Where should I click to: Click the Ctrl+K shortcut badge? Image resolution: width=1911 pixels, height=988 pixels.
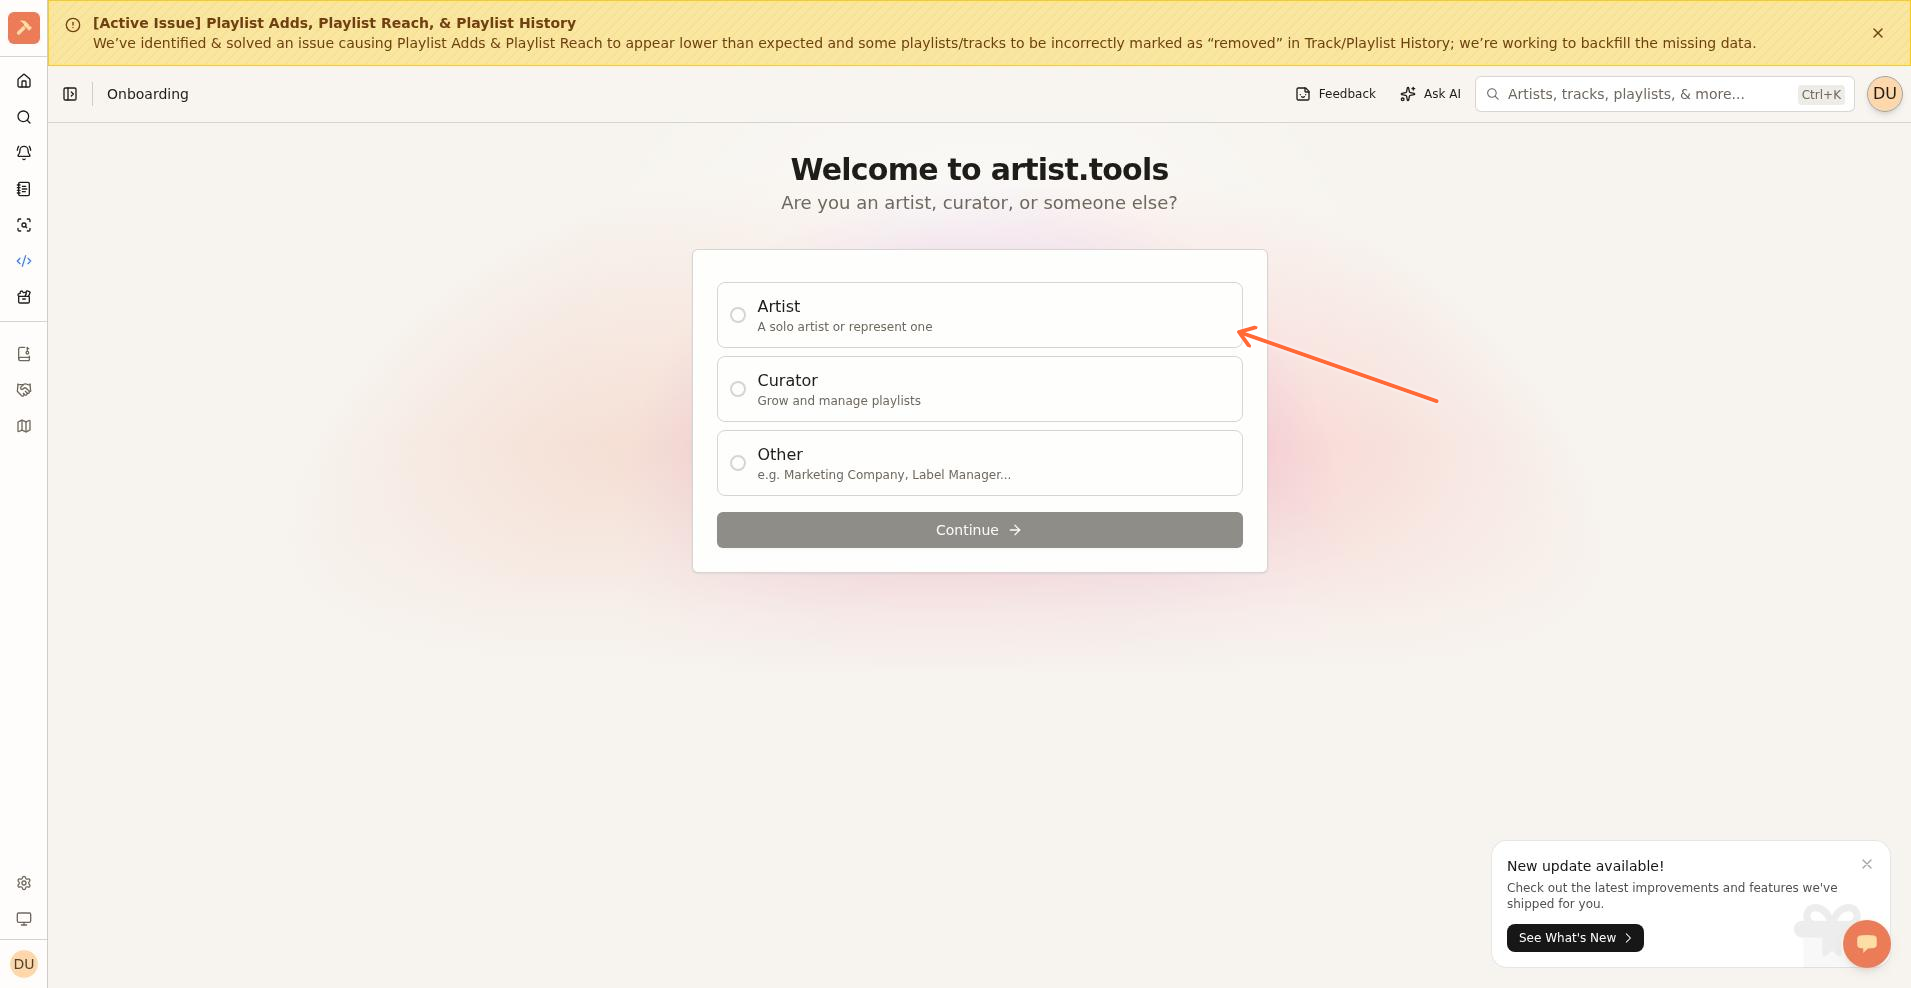click(x=1821, y=95)
